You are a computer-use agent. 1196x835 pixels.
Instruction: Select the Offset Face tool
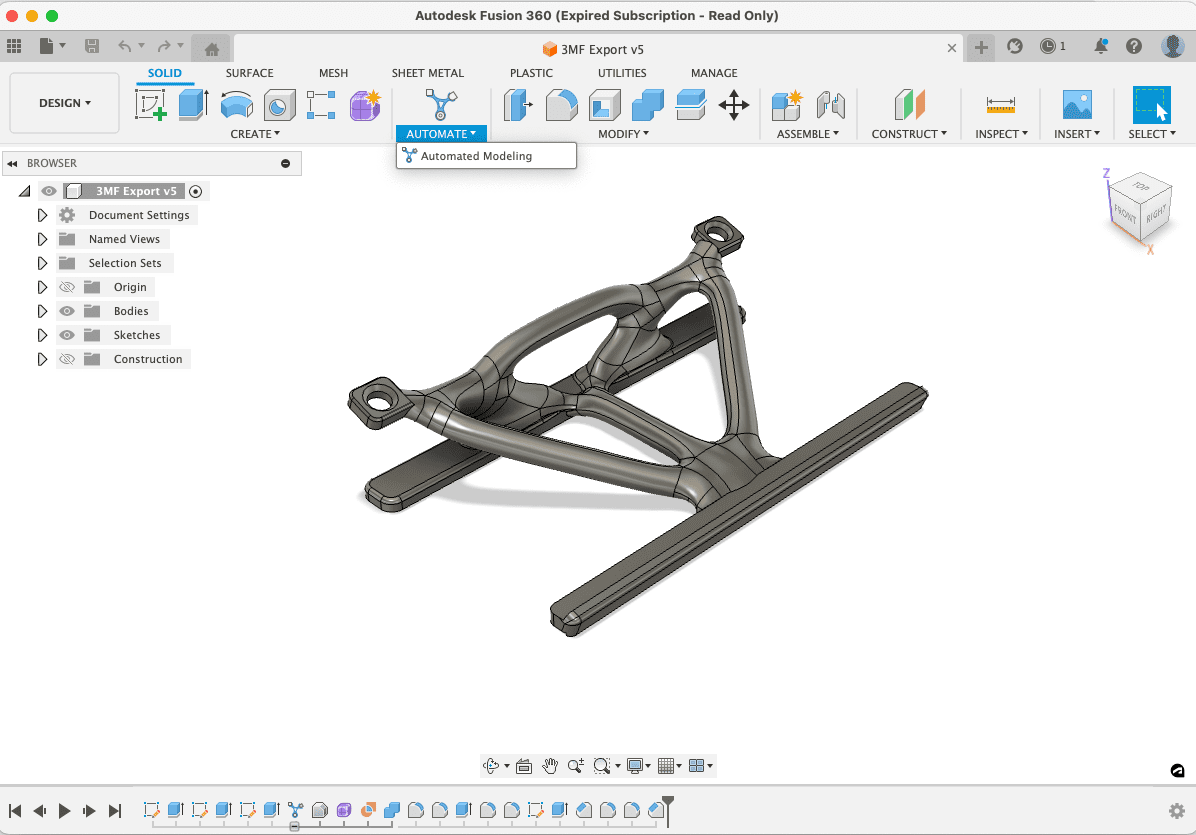coord(690,104)
